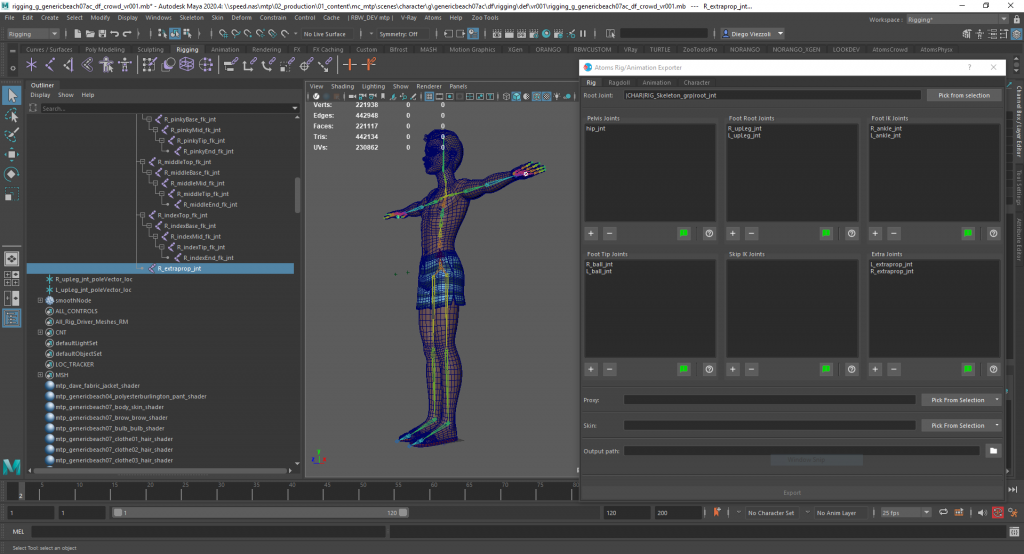The width and height of the screenshot is (1024, 554).
Task: Toggle viewport wireframe on shaded button
Action: coord(537,97)
